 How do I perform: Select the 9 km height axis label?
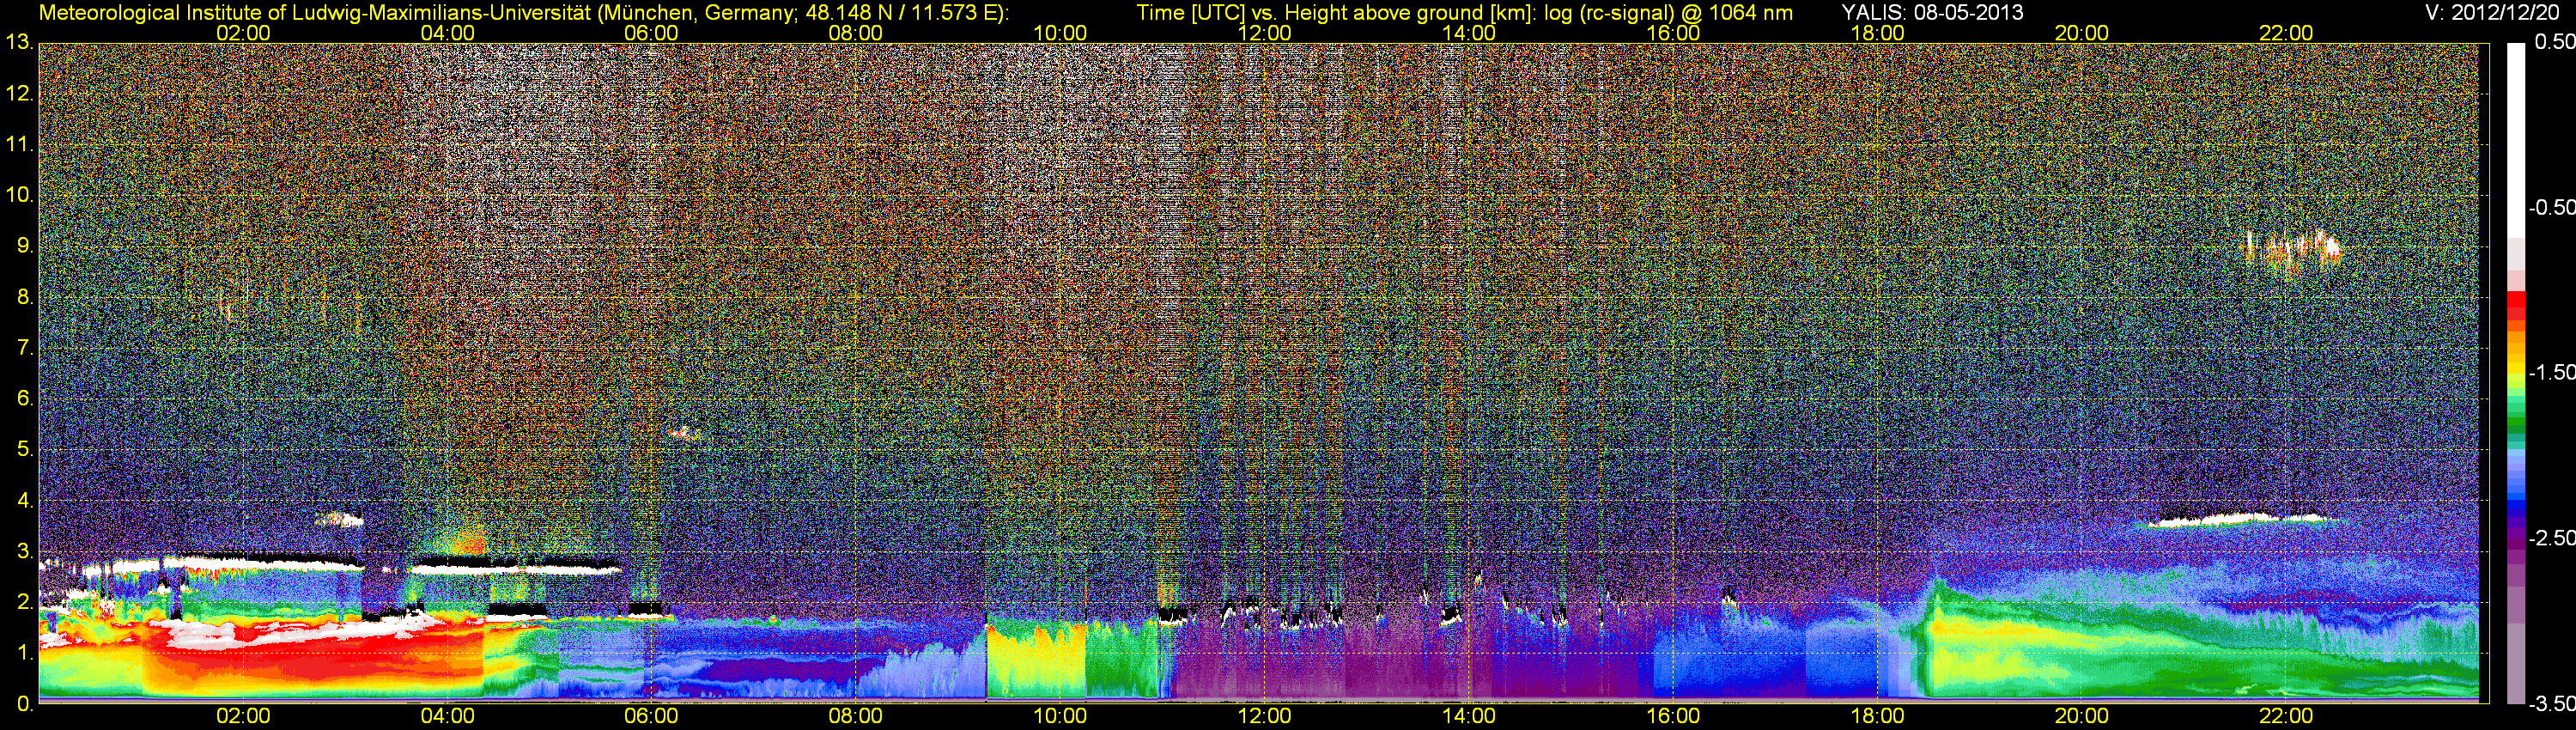(x=23, y=246)
